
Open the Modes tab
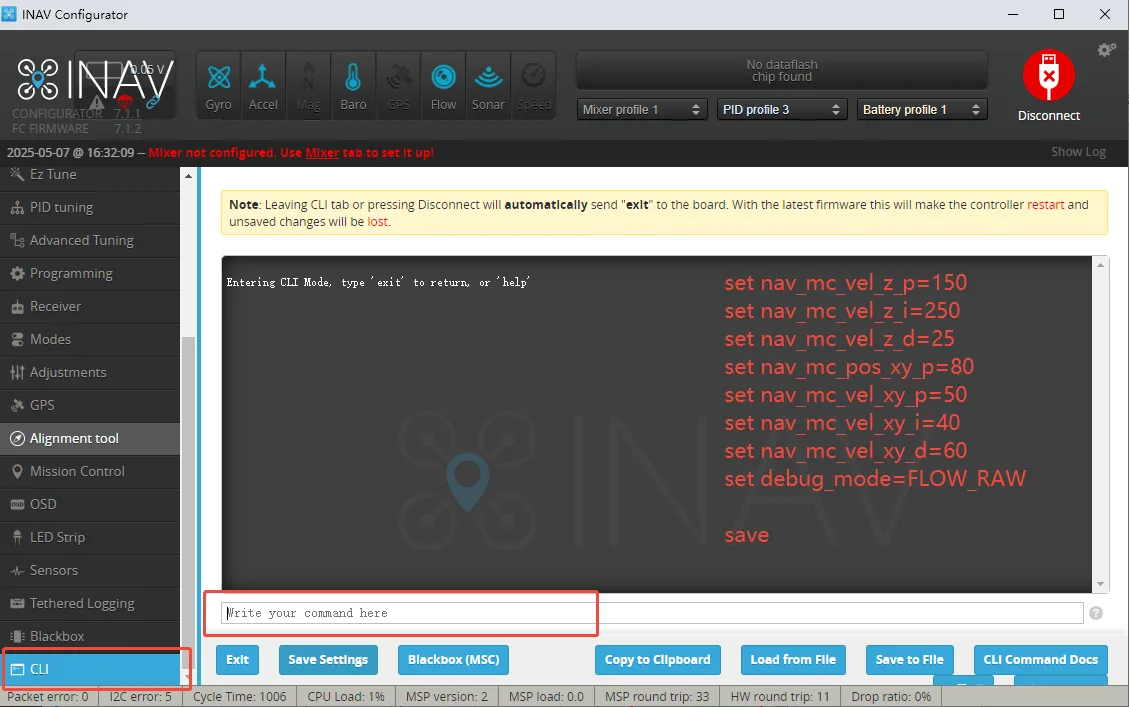pyautogui.click(x=90, y=339)
